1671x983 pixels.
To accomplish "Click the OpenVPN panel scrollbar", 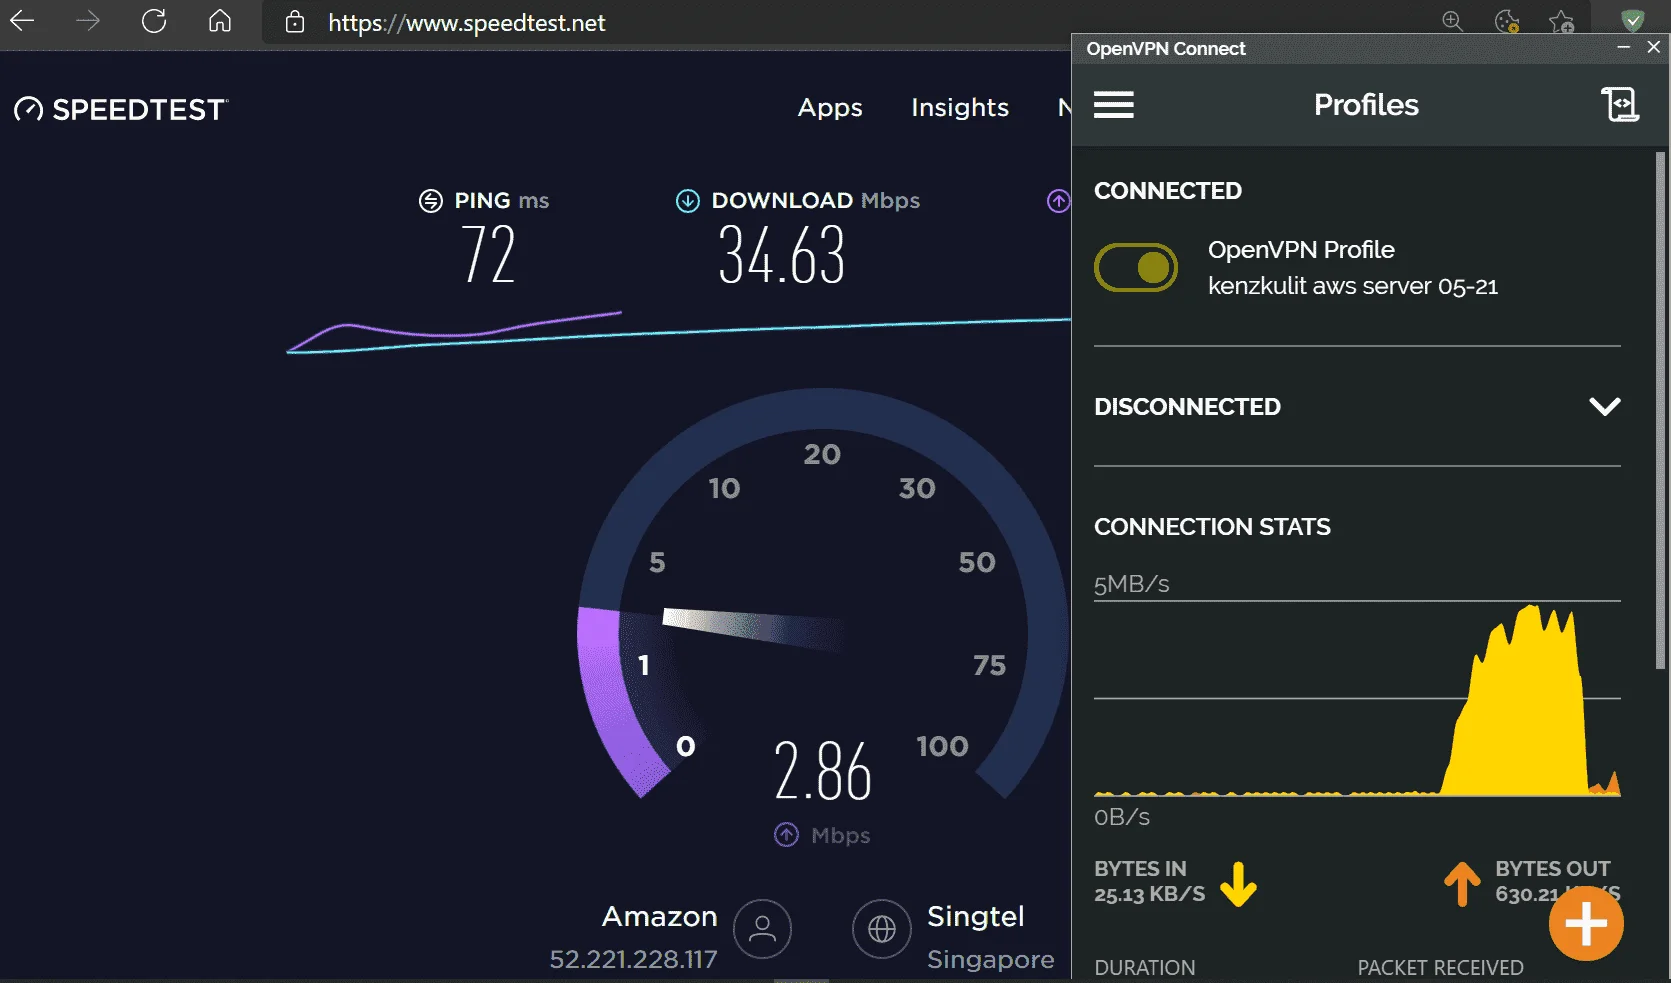I will click(1661, 410).
